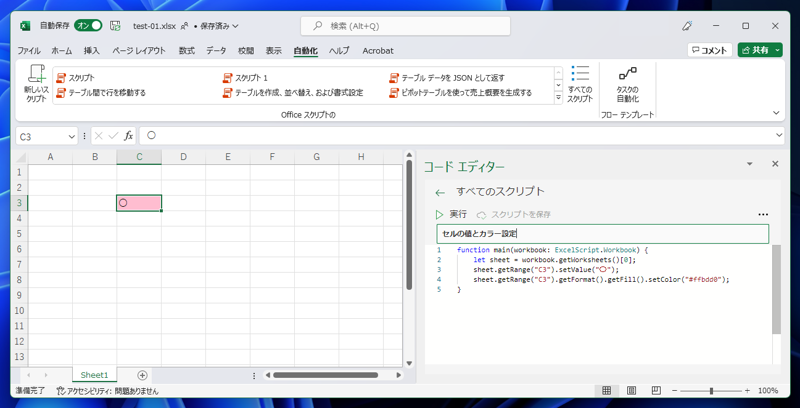Switch to the 数式 tab
This screenshot has height=408, width=800.
click(187, 50)
